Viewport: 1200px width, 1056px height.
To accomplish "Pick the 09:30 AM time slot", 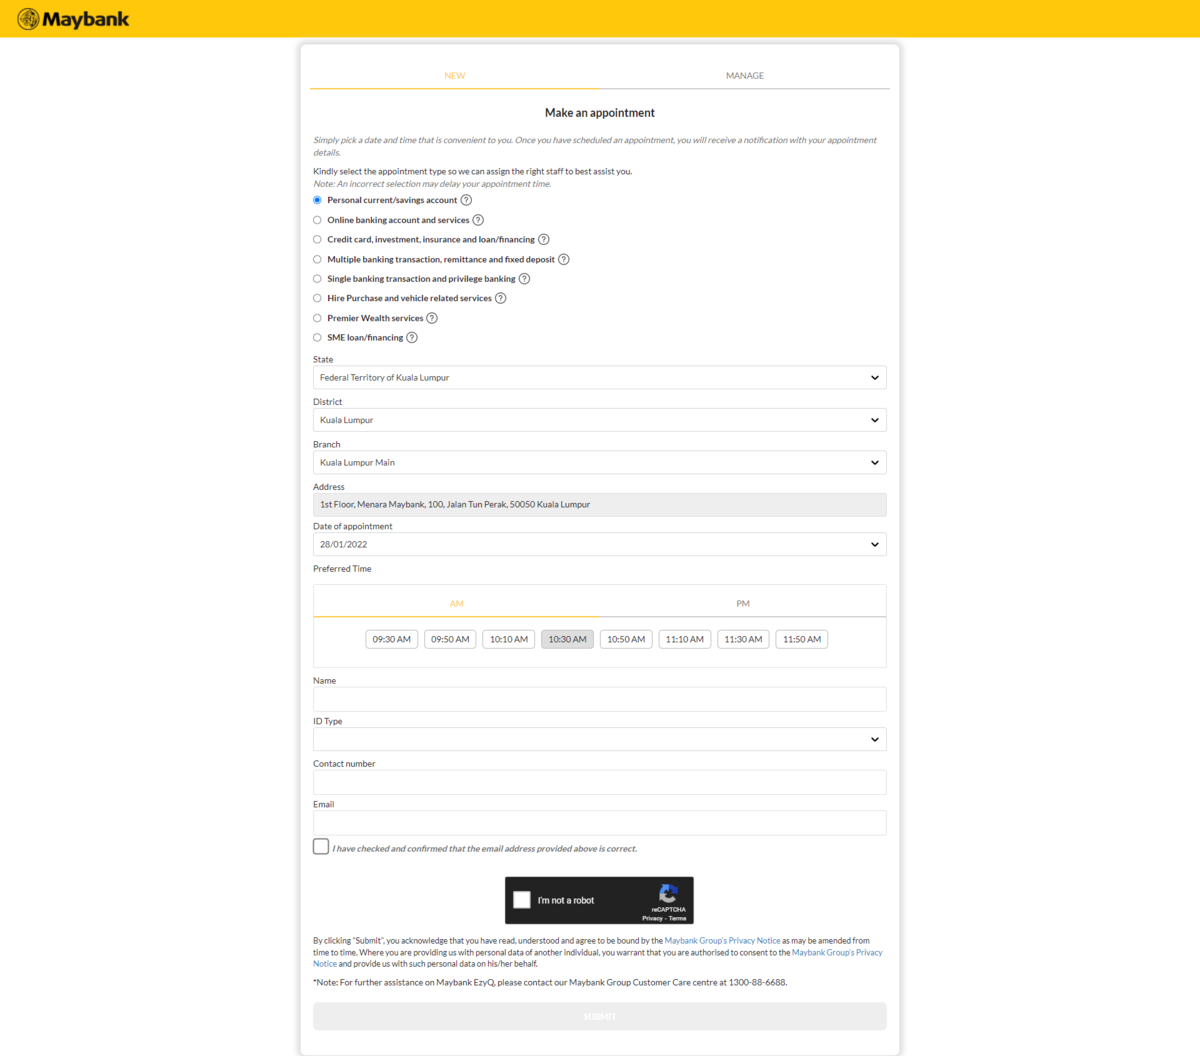I will tap(392, 639).
